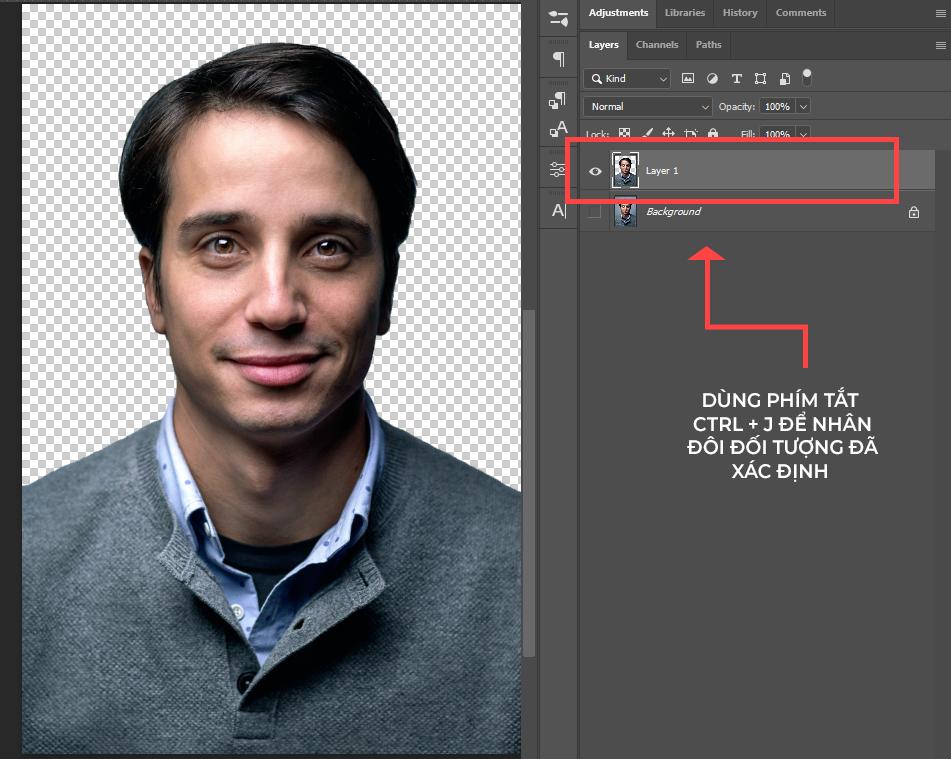
Task: Hide Layer 1 visibility
Action: coord(595,171)
